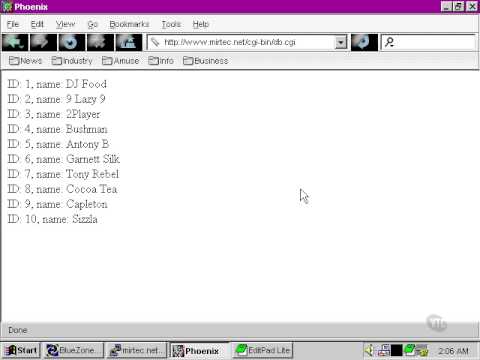480x360 pixels.
Task: Click the volume speaker tray icon
Action: point(369,350)
